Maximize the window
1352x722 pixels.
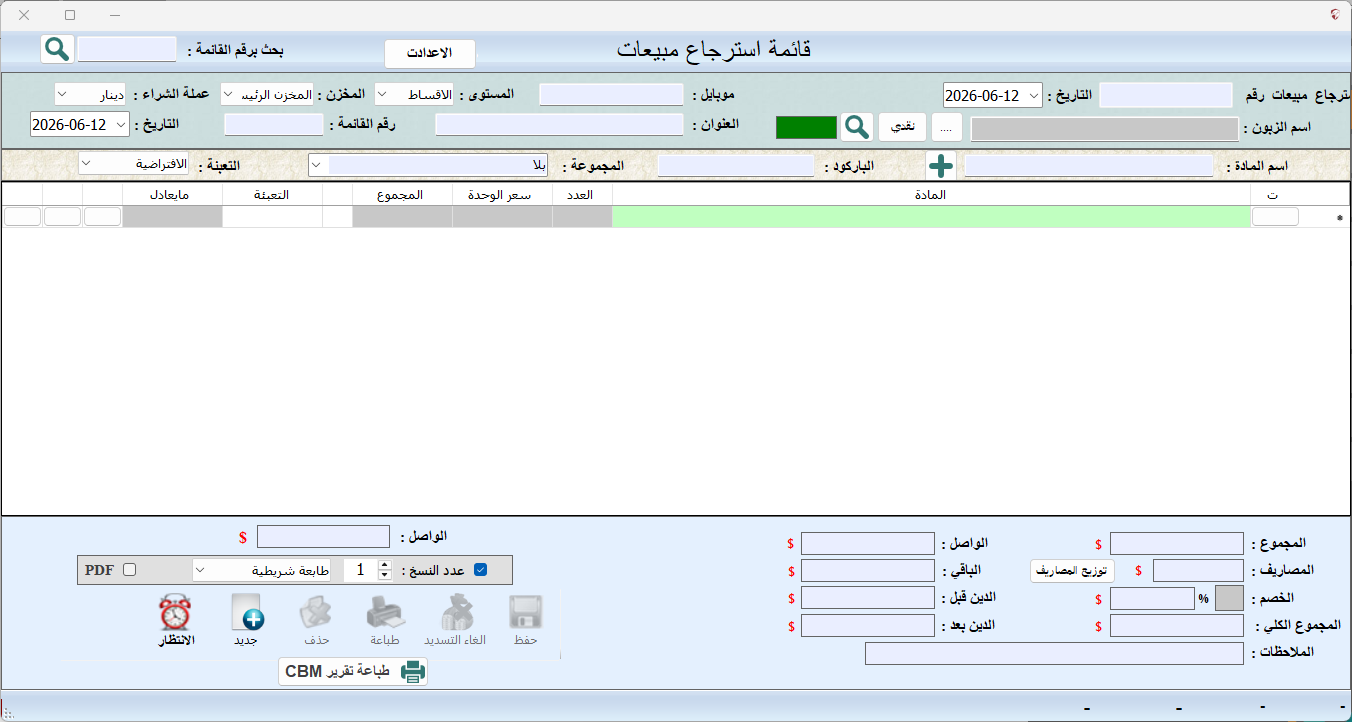[70, 15]
